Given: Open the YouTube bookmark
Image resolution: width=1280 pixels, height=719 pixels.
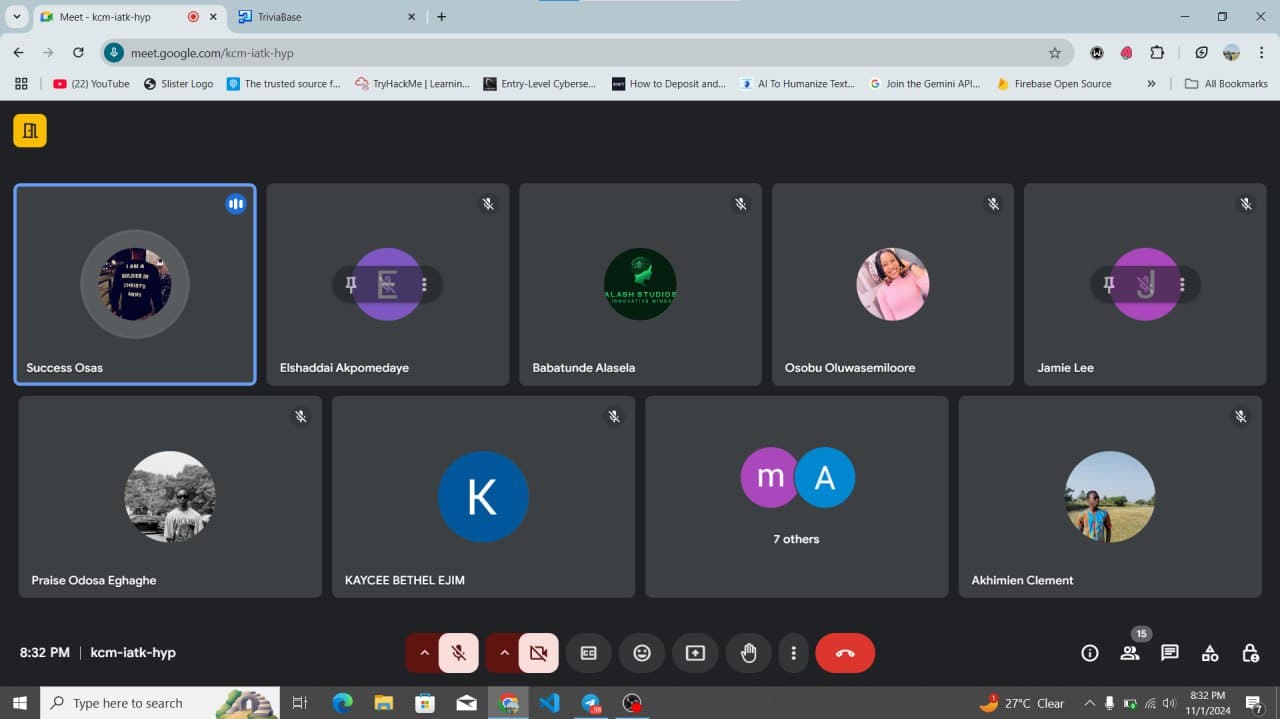Looking at the screenshot, I should point(92,84).
